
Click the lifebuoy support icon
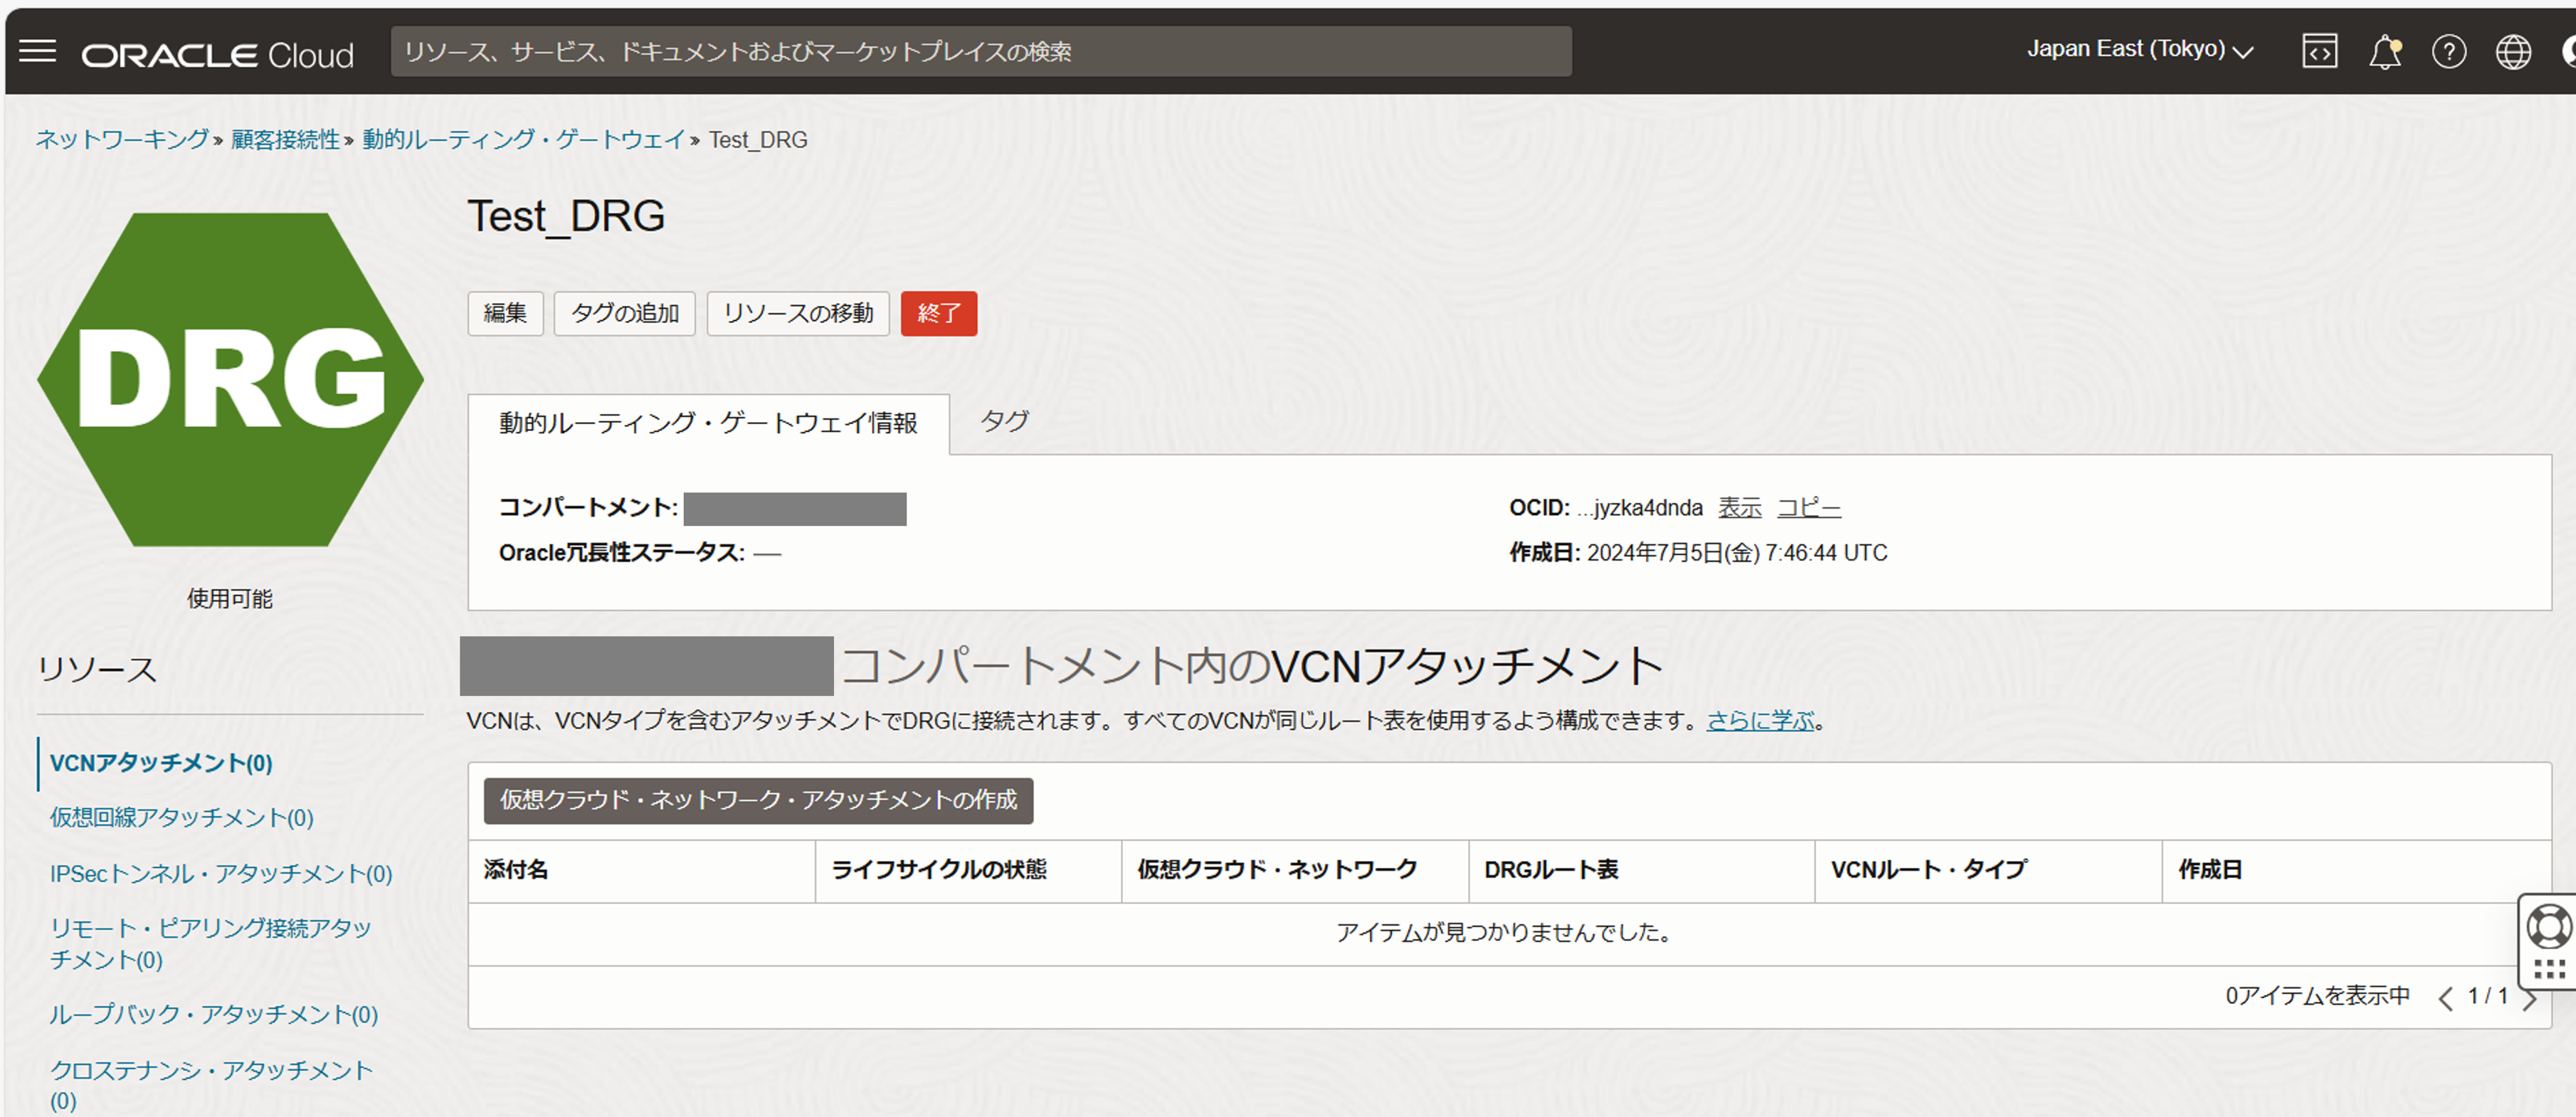click(x=2548, y=926)
